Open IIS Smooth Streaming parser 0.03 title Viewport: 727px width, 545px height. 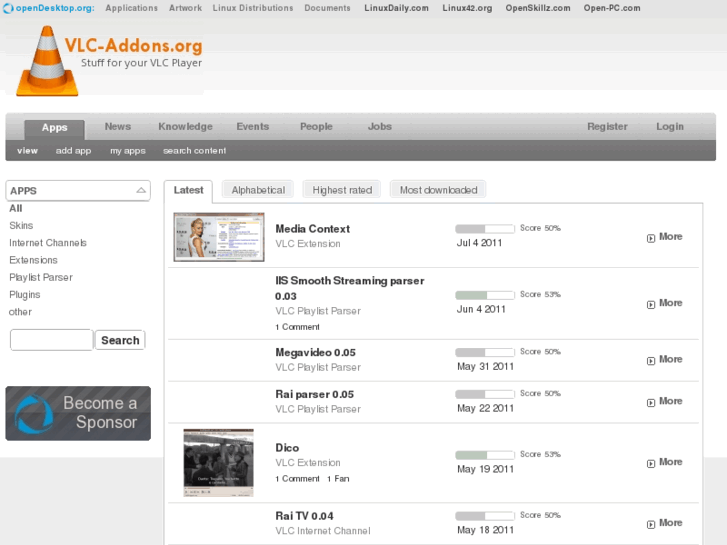350,288
